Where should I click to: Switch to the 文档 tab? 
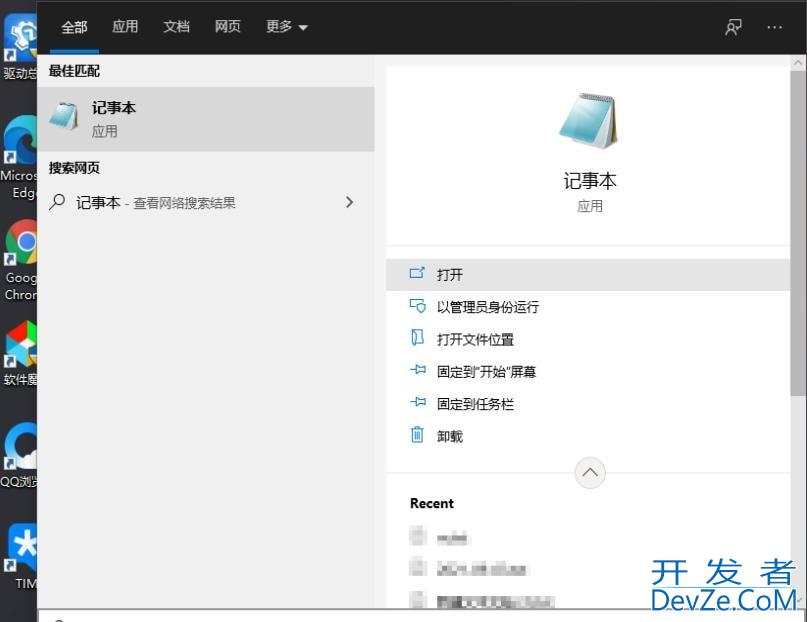point(176,27)
